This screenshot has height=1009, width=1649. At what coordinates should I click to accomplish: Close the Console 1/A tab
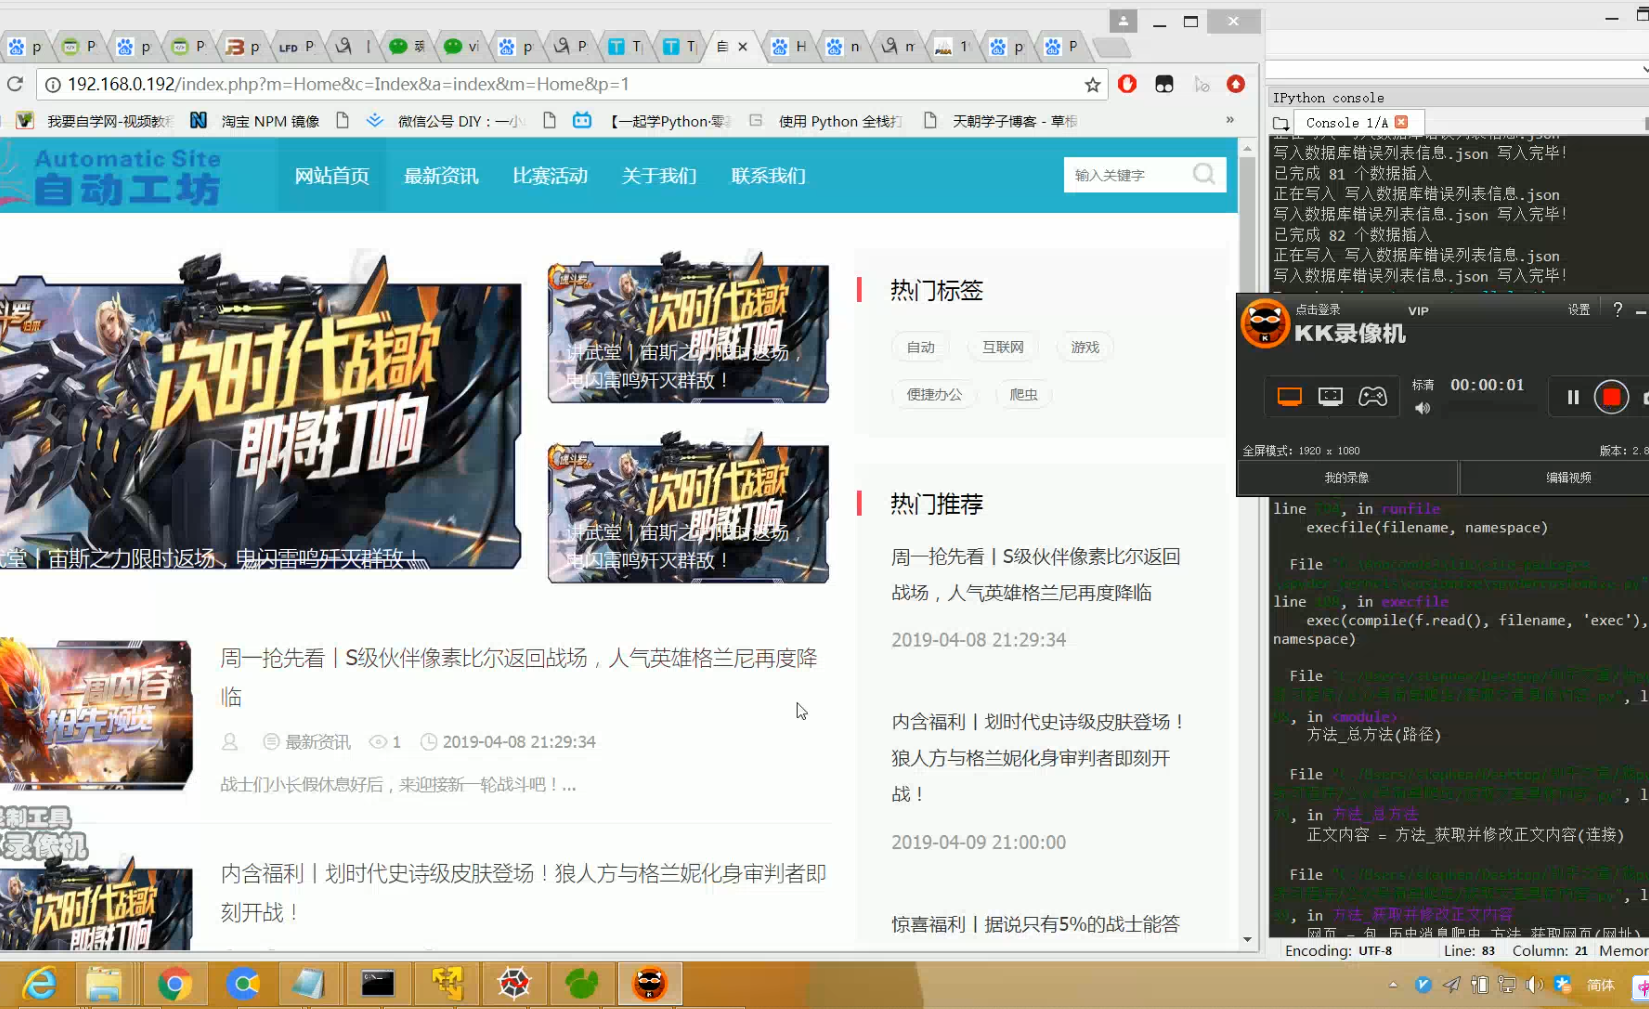[x=1401, y=122]
